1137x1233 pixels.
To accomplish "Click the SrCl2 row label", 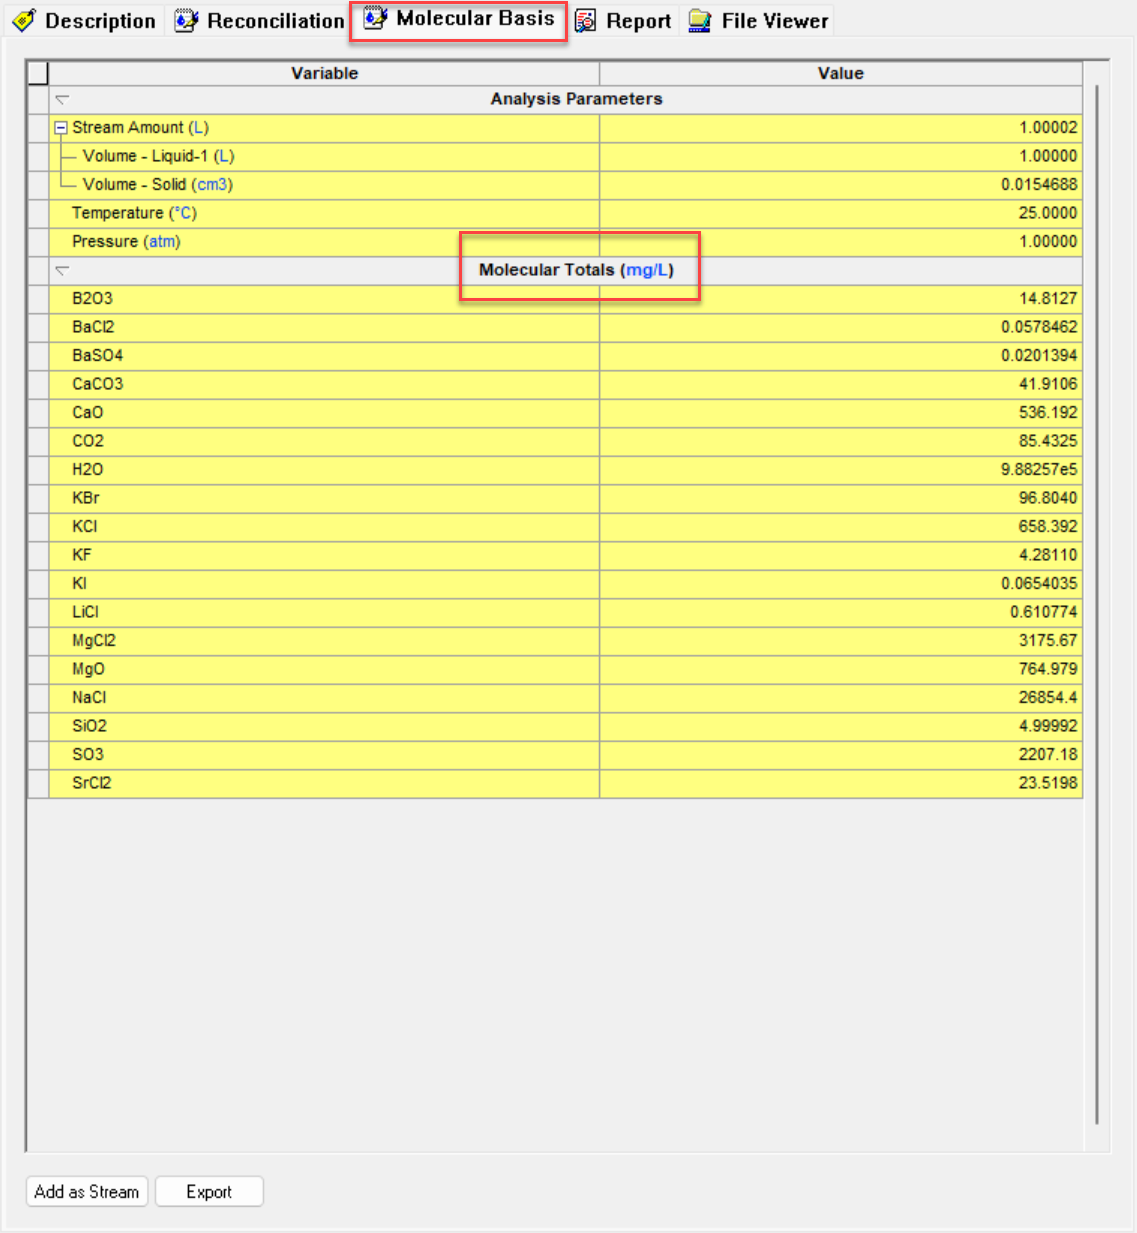I will [91, 783].
